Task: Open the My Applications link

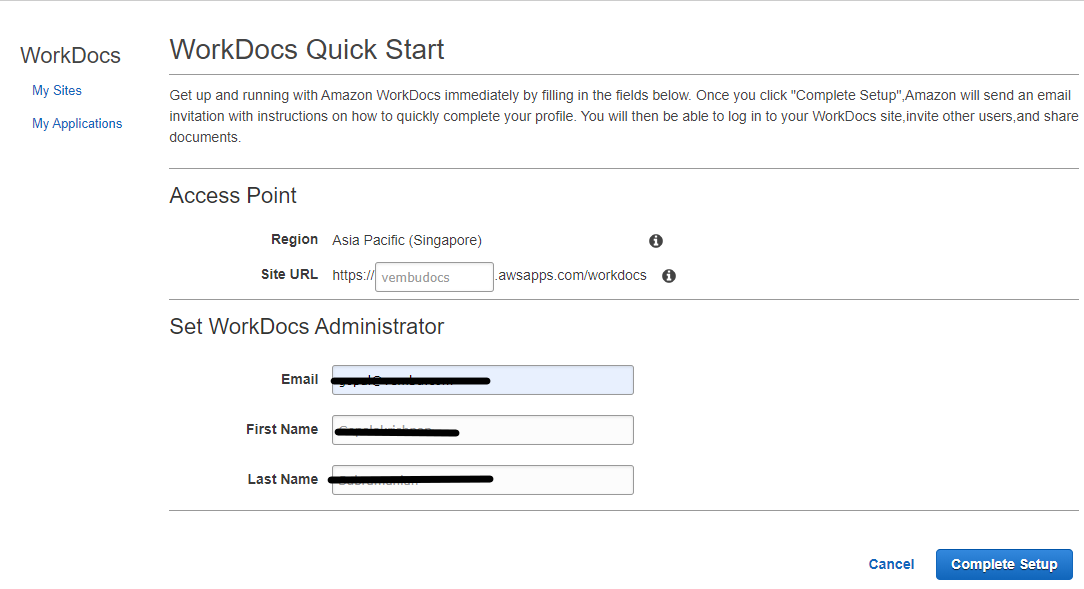Action: (x=77, y=124)
